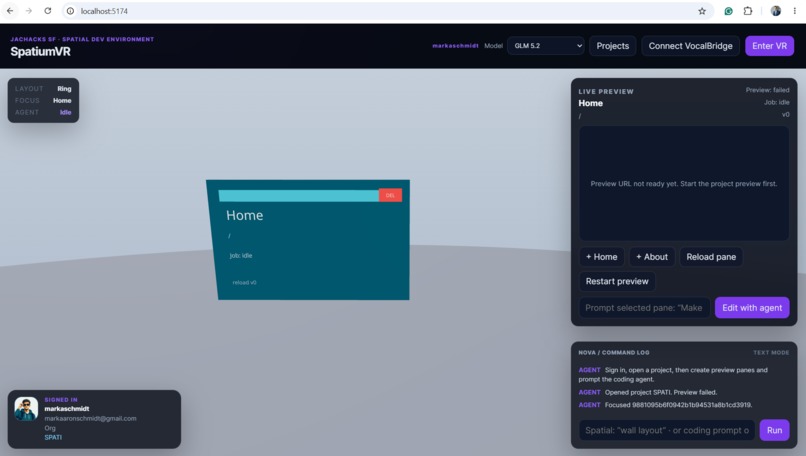This screenshot has height=456, width=806.
Task: Click the TEXT MODE label in command log
Action: tap(771, 353)
